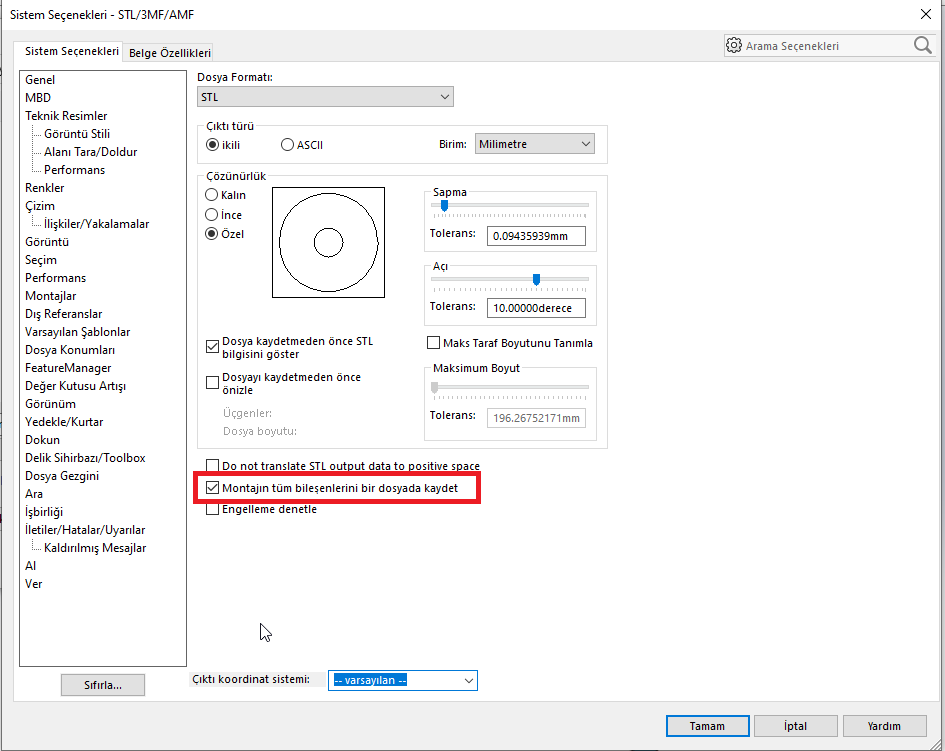Toggle 'Maks Taraf Boyutunu Tanımla' checkbox
The image size is (945, 751).
(x=434, y=343)
